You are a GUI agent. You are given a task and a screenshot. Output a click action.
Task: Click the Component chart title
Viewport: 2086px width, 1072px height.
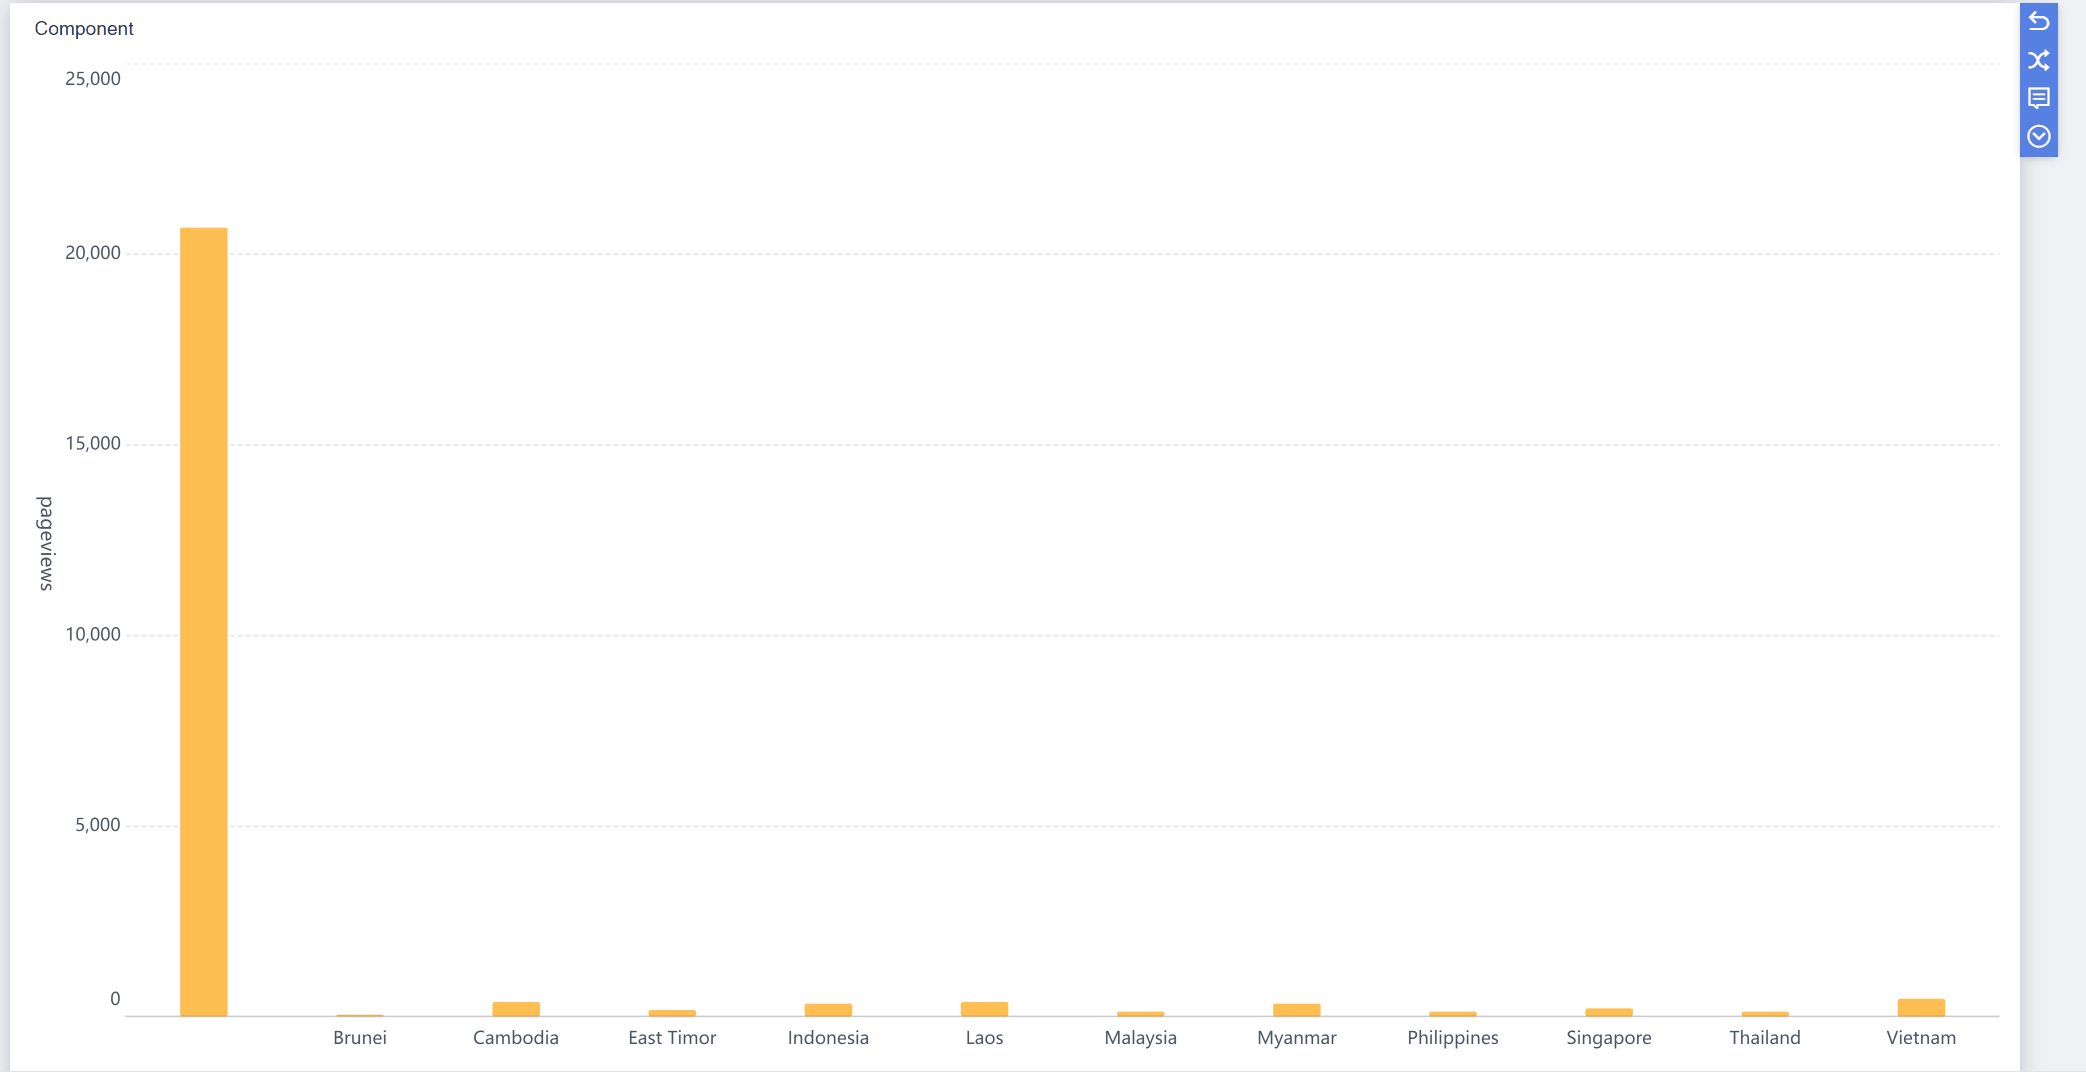click(84, 29)
